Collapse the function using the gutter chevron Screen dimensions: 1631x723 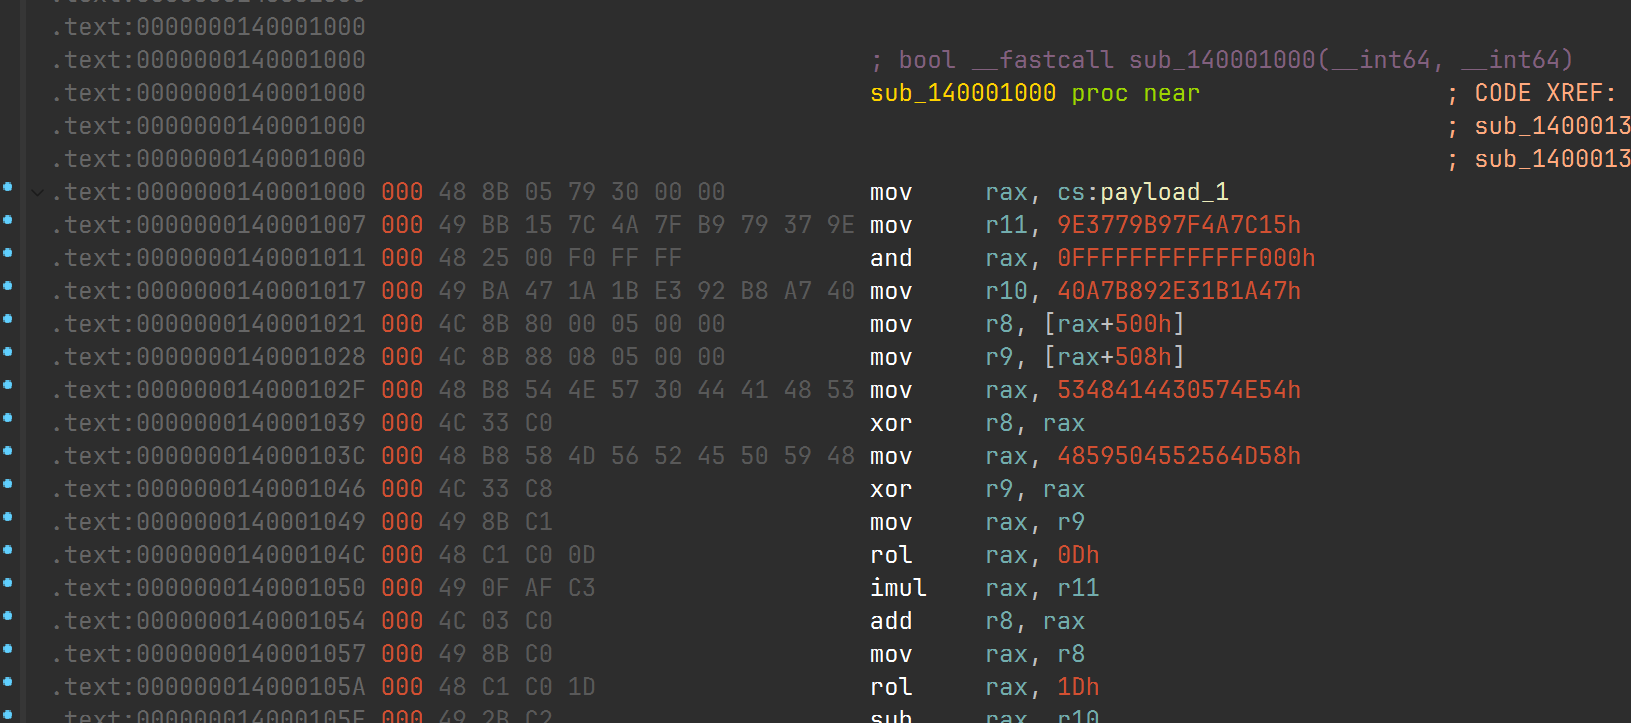point(38,192)
